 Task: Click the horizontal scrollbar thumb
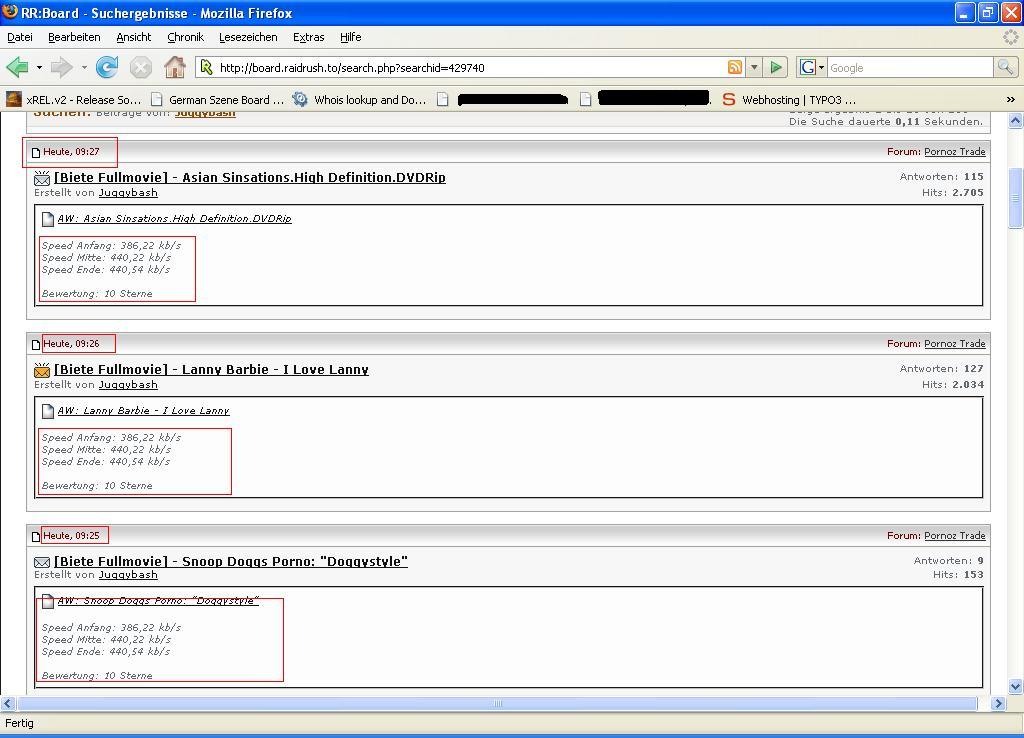click(x=498, y=703)
